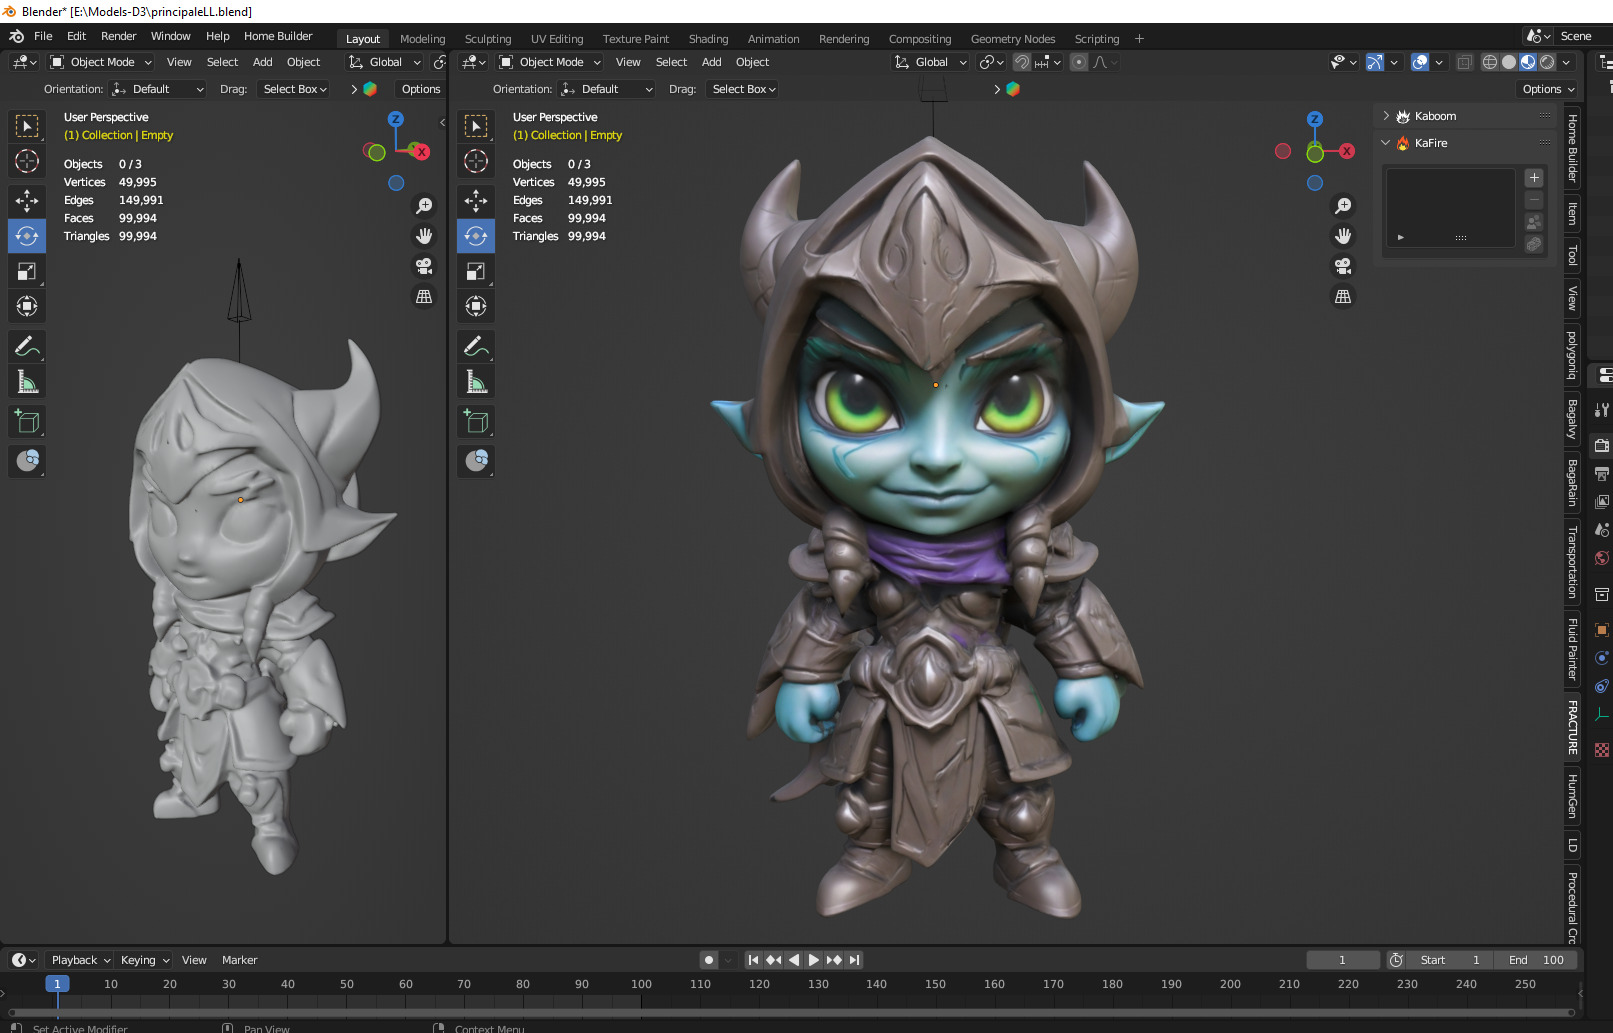1613x1033 pixels.
Task: Switch to wireframe shading in right viewport
Action: coord(1490,62)
